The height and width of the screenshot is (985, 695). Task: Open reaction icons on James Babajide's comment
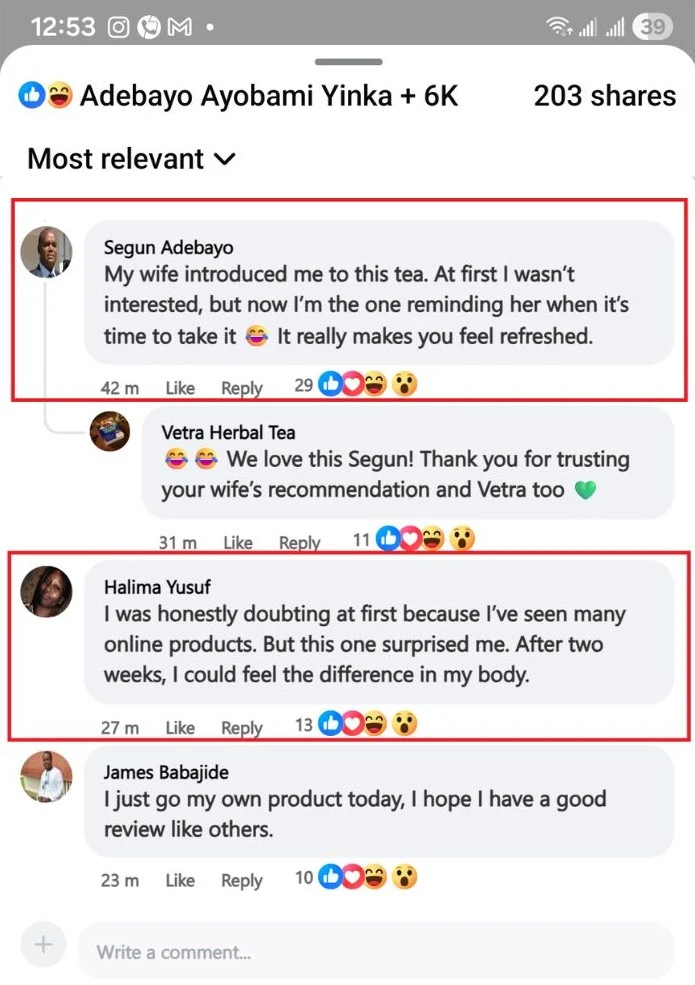coord(367,878)
